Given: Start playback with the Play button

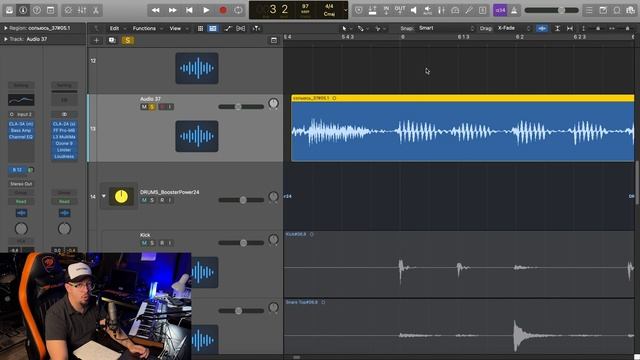Looking at the screenshot, I should coord(206,10).
